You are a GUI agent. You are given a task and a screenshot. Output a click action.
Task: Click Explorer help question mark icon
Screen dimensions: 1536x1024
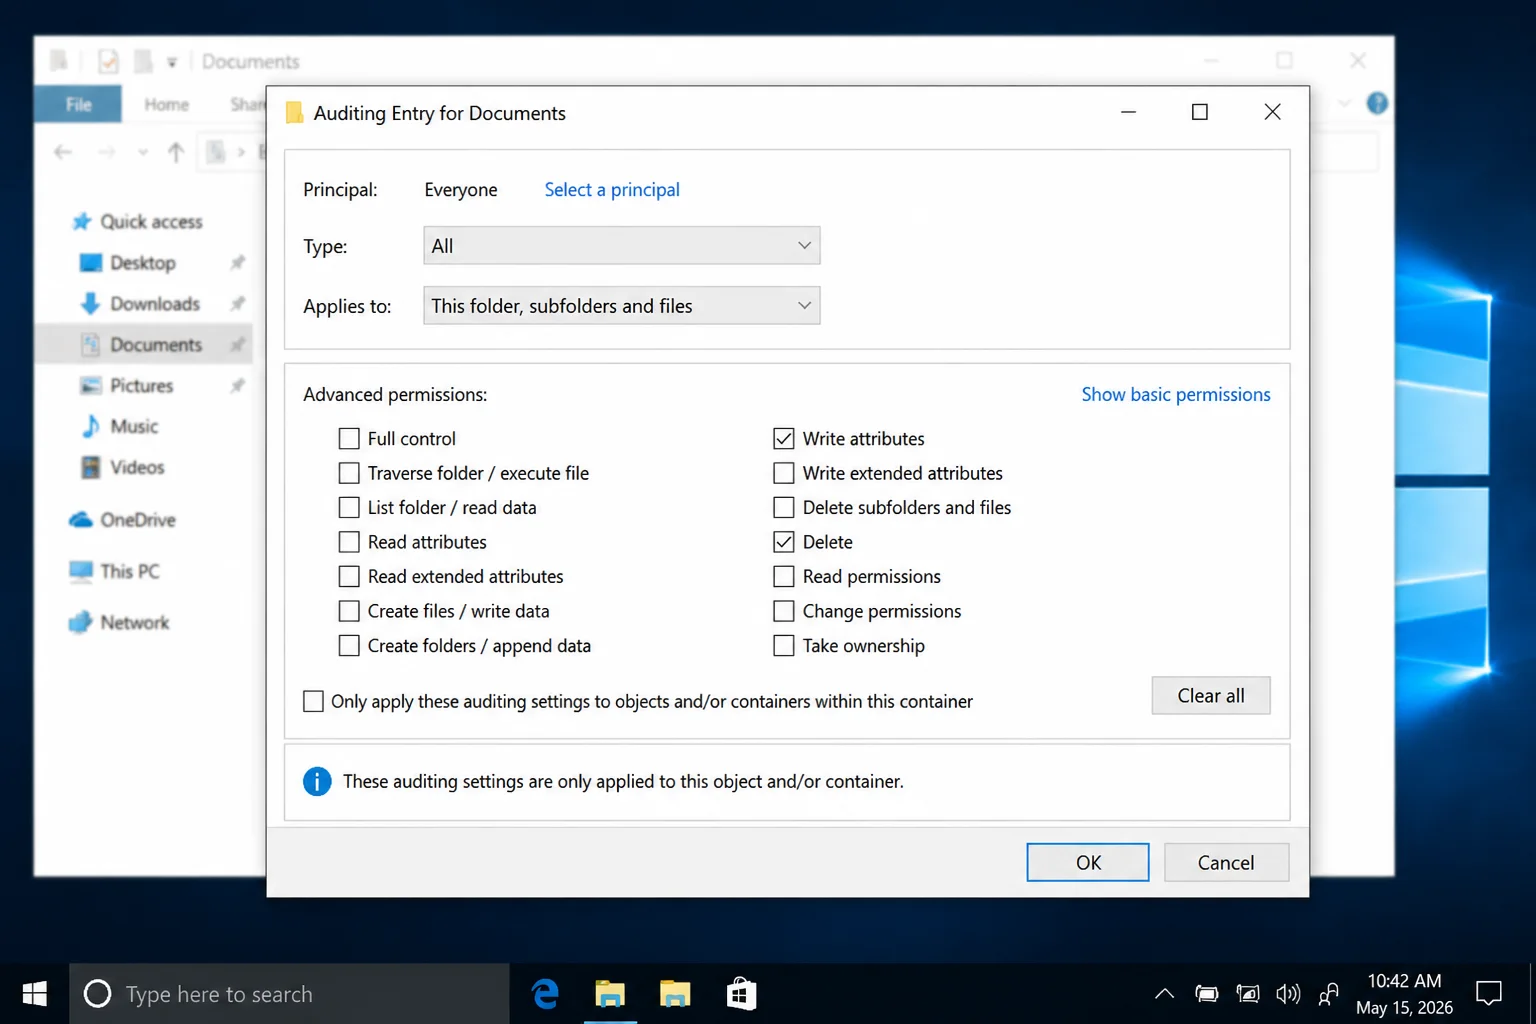point(1377,103)
